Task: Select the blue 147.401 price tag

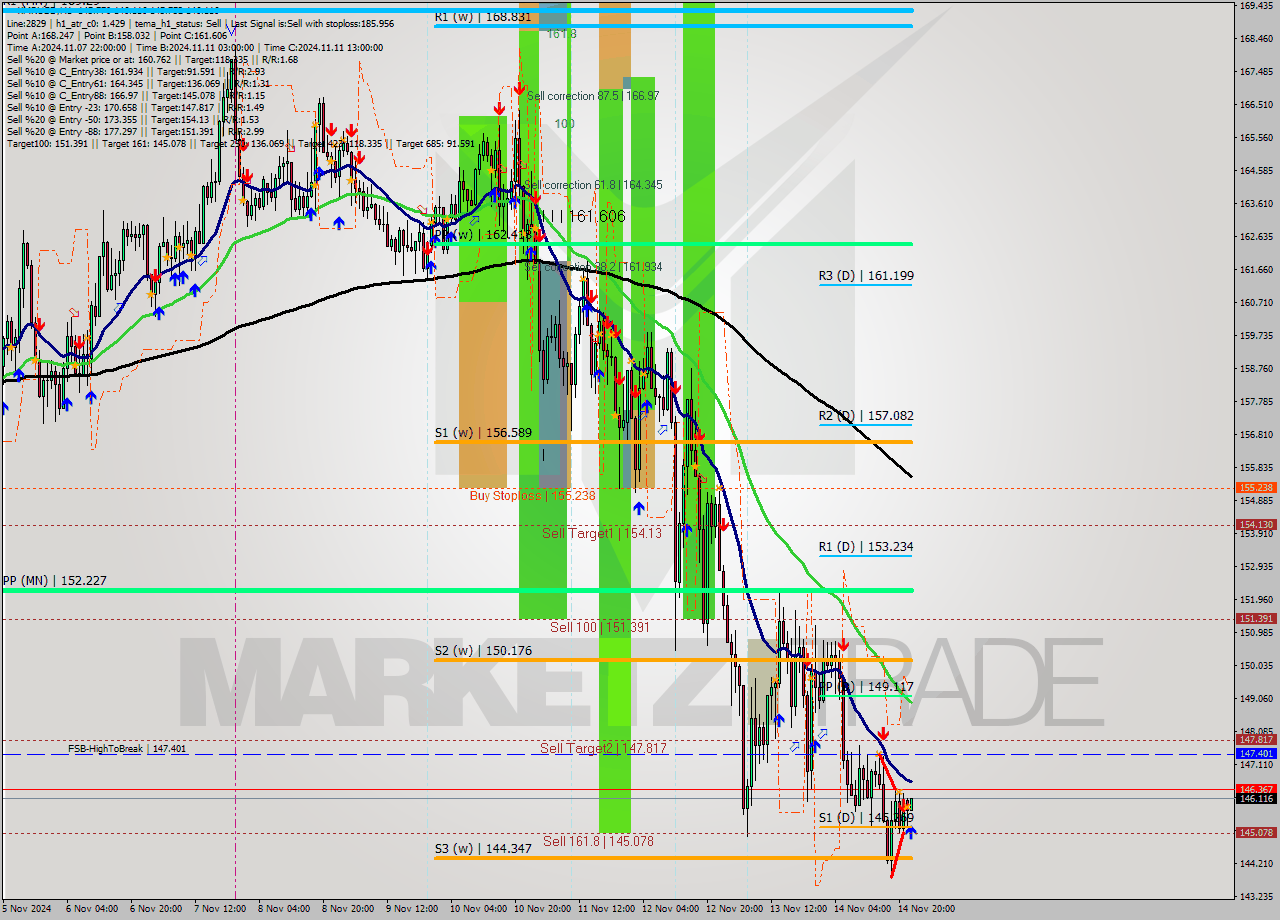Action: (x=1256, y=753)
